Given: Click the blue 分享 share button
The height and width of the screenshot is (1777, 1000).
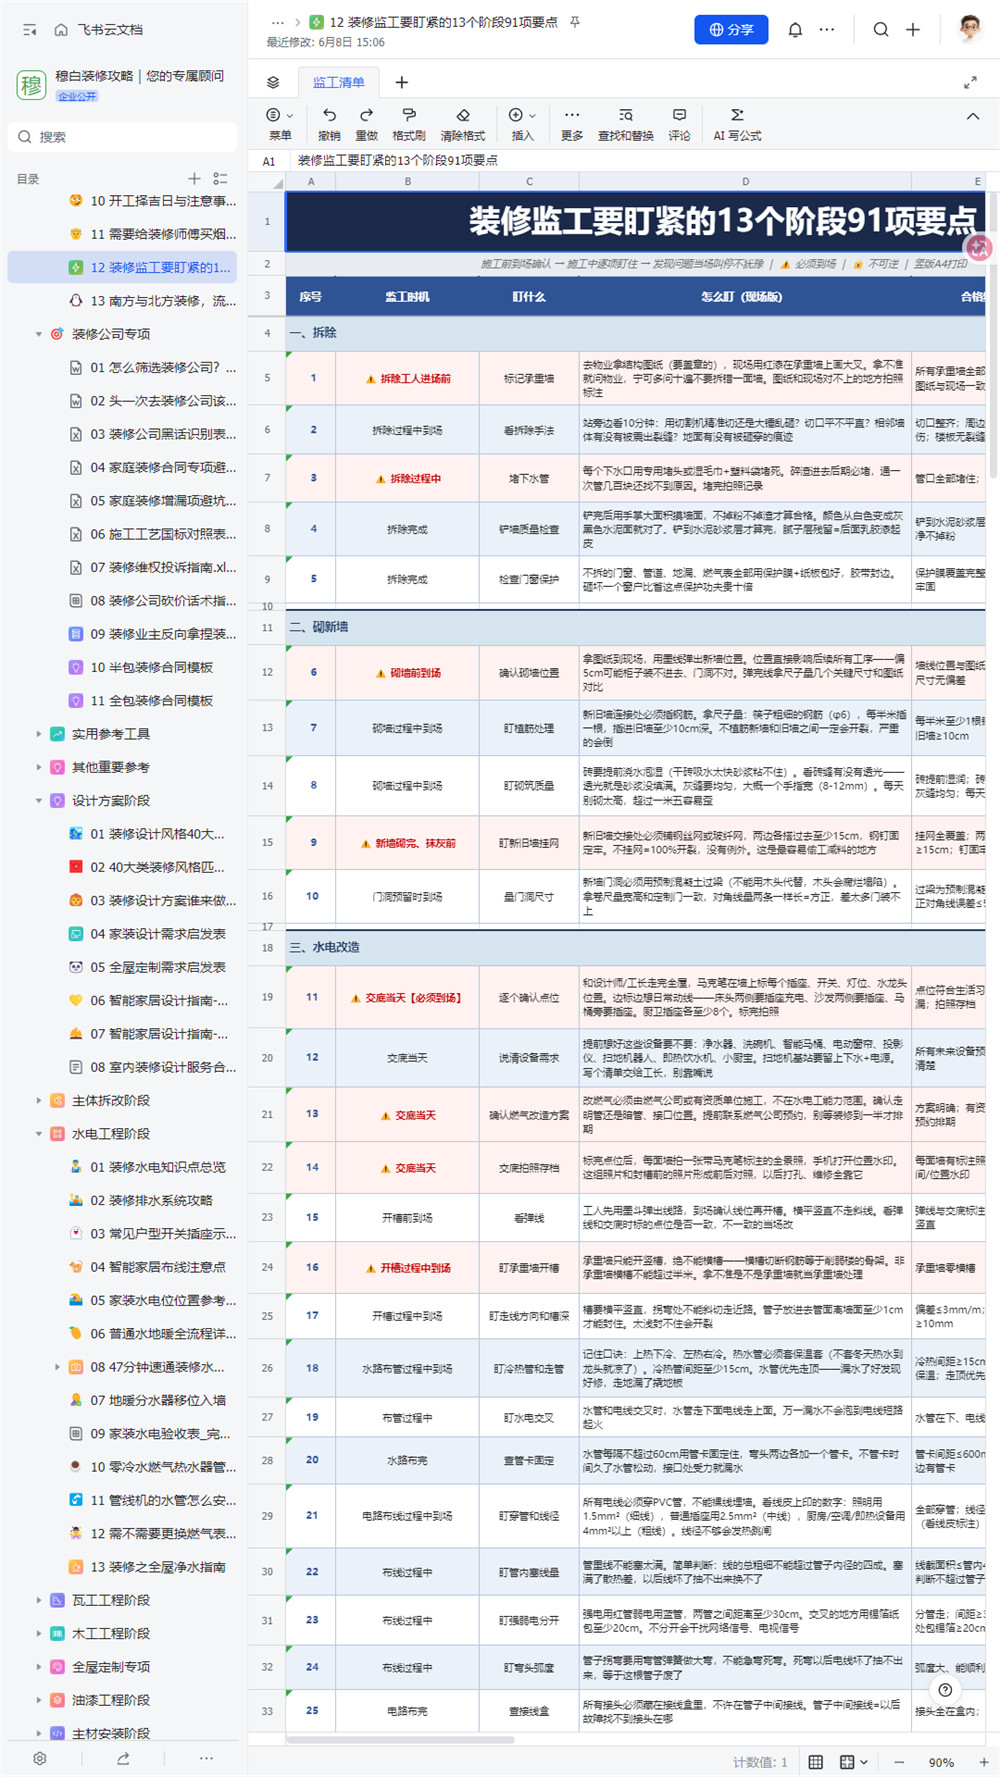Looking at the screenshot, I should coord(731,30).
